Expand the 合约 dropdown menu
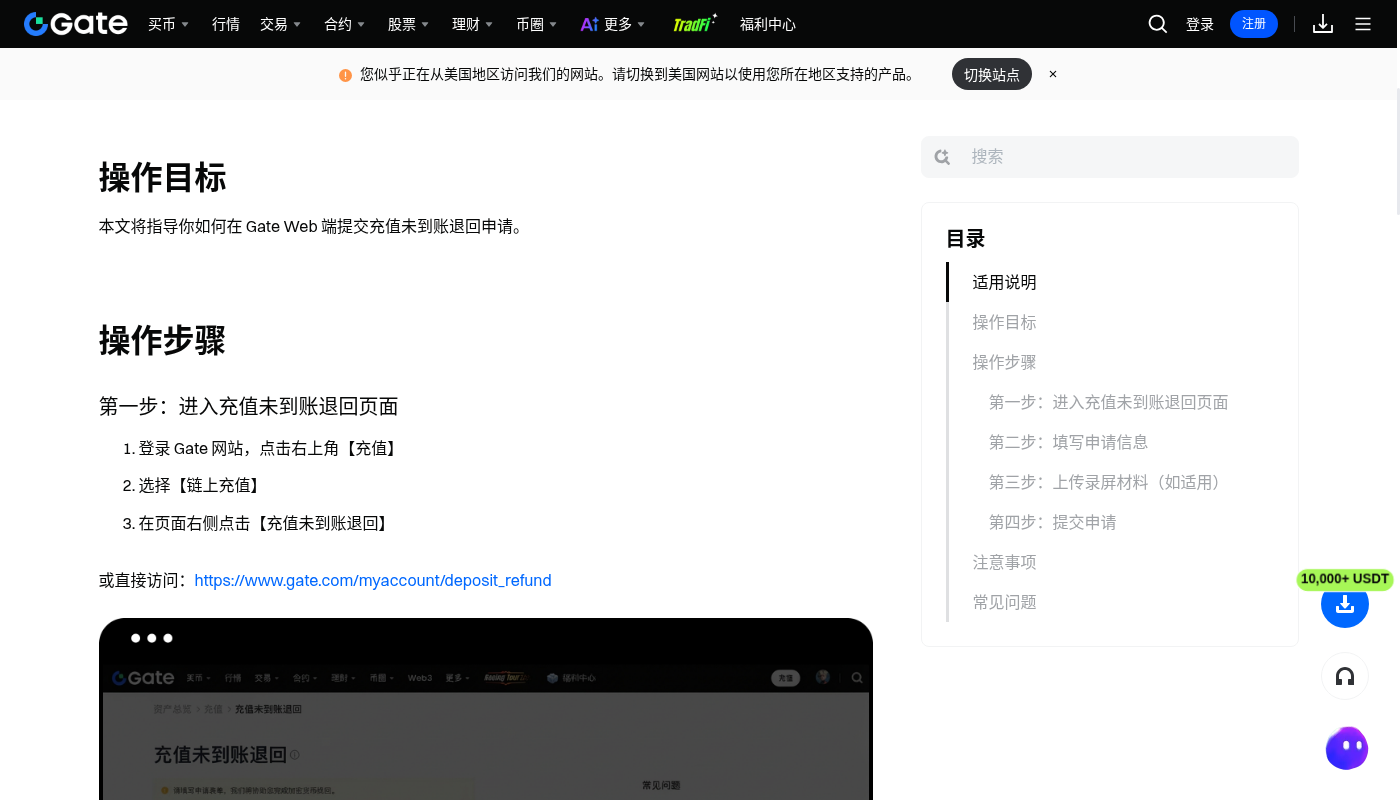This screenshot has height=800, width=1400. point(345,24)
